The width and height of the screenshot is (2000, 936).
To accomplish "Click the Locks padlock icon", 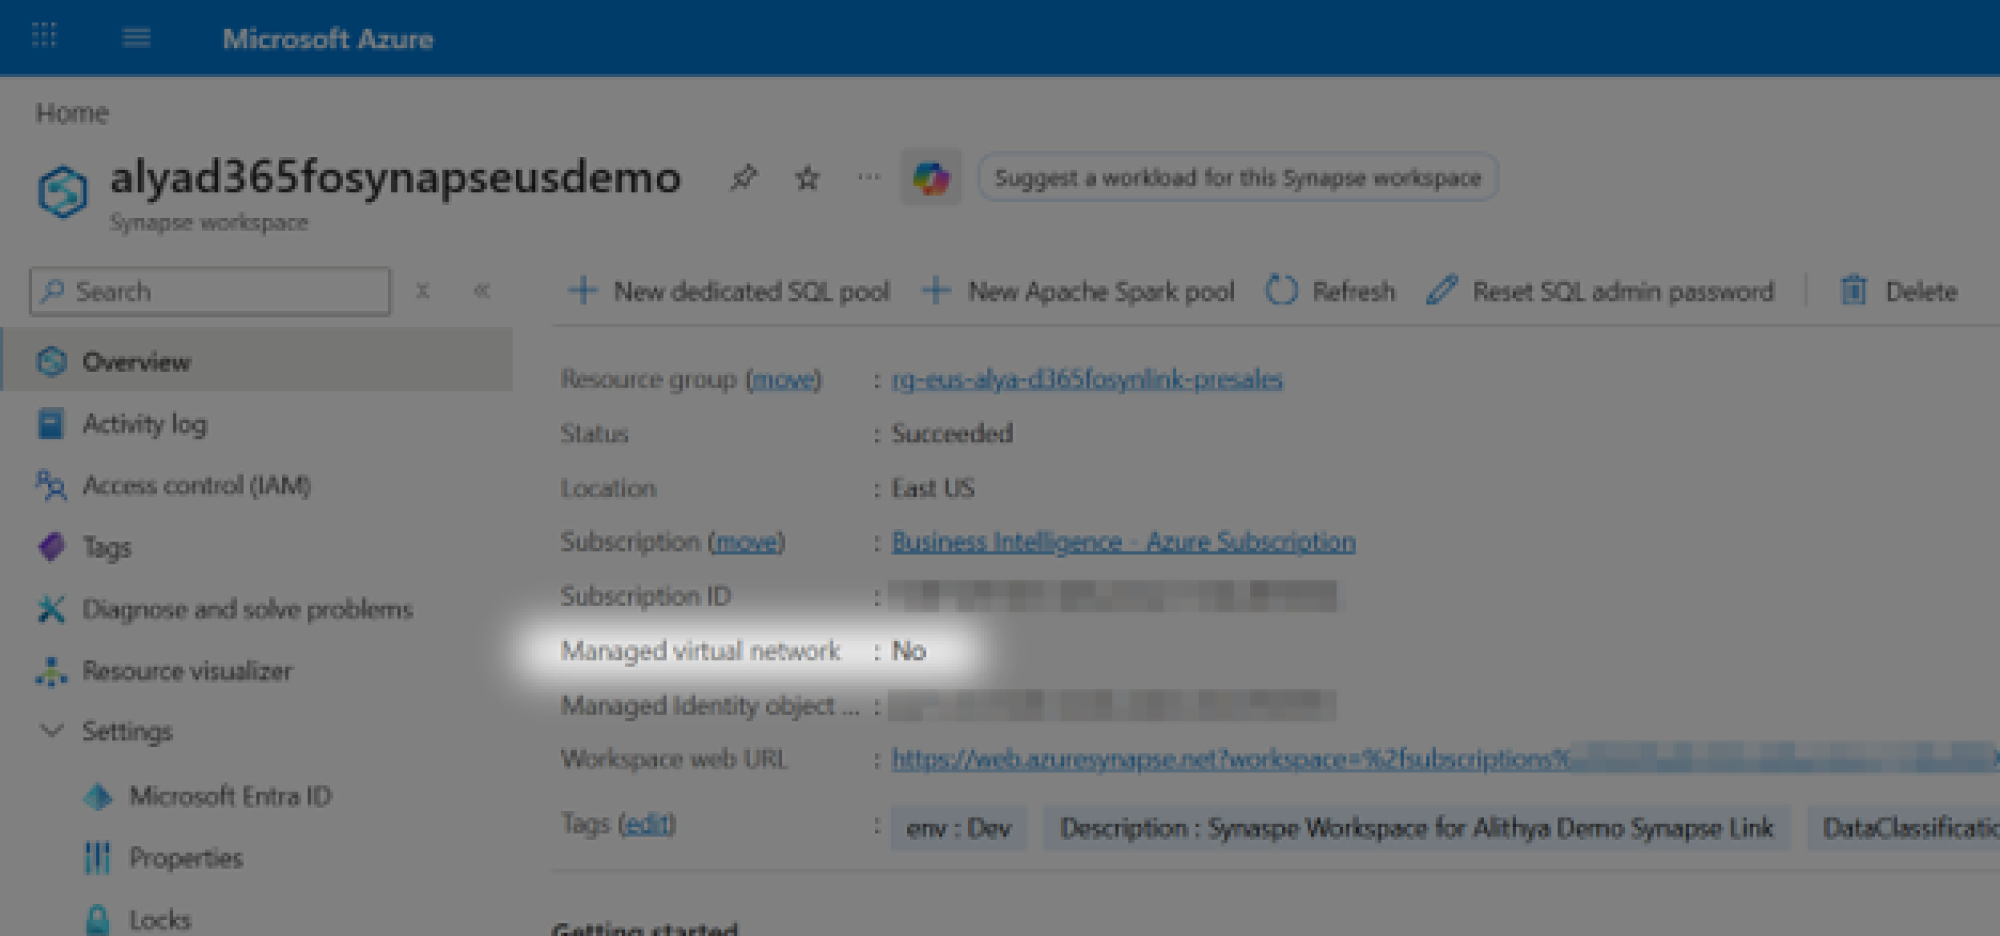I will [98, 919].
